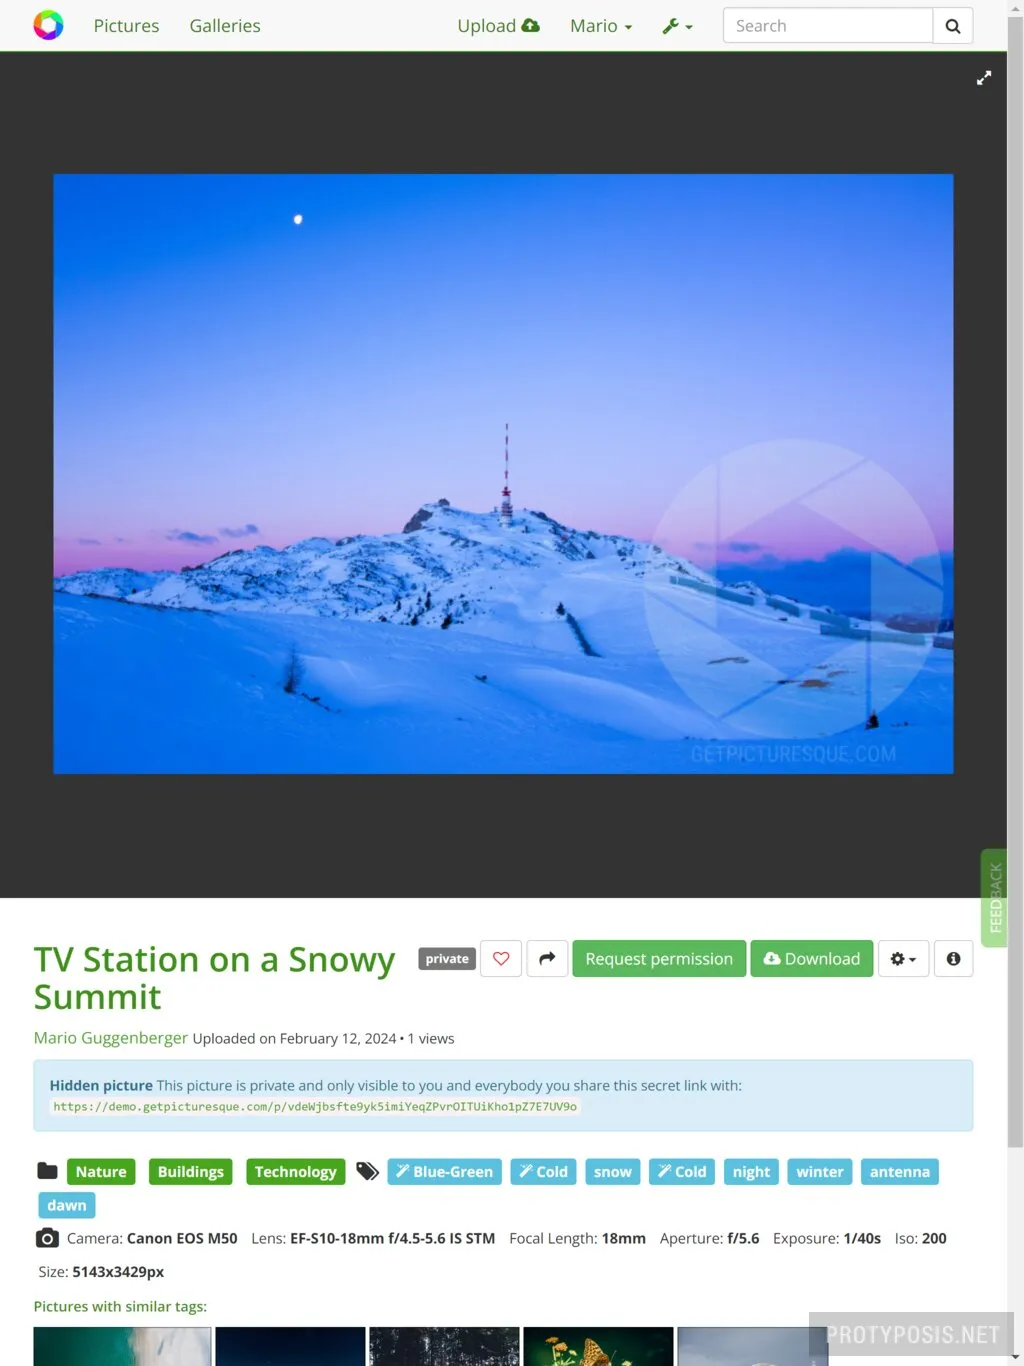Click the Request permission button
Screen dimensions: 1024x1366
pos(659,959)
